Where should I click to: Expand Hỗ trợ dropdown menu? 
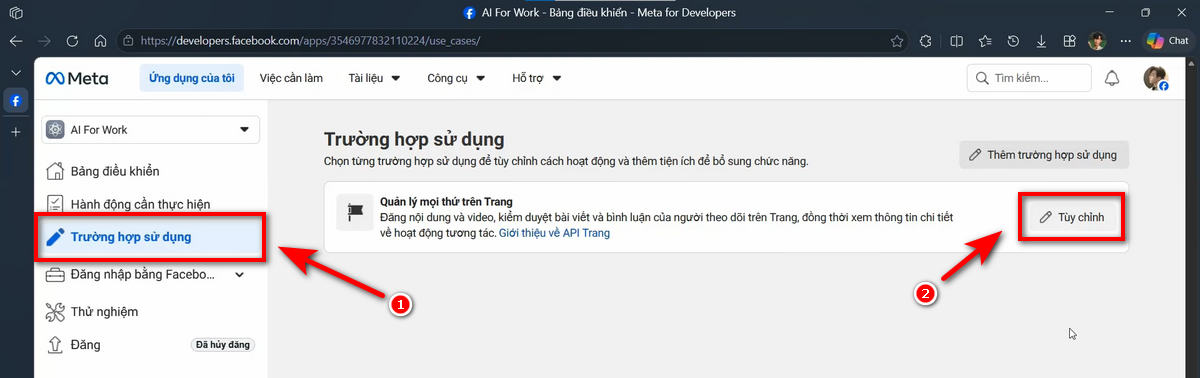(537, 78)
